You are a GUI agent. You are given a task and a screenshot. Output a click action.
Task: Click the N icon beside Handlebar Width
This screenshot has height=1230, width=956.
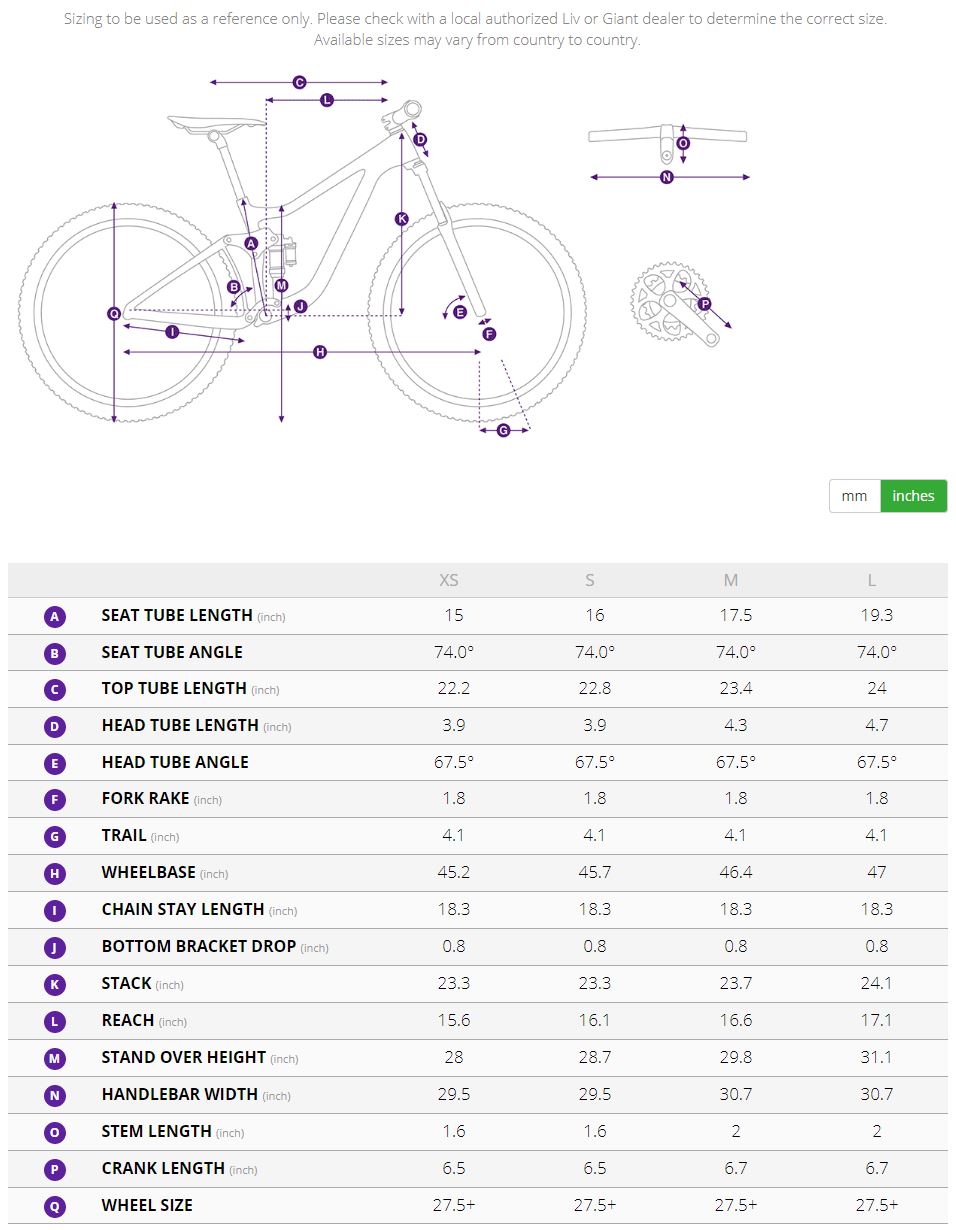tap(55, 1096)
